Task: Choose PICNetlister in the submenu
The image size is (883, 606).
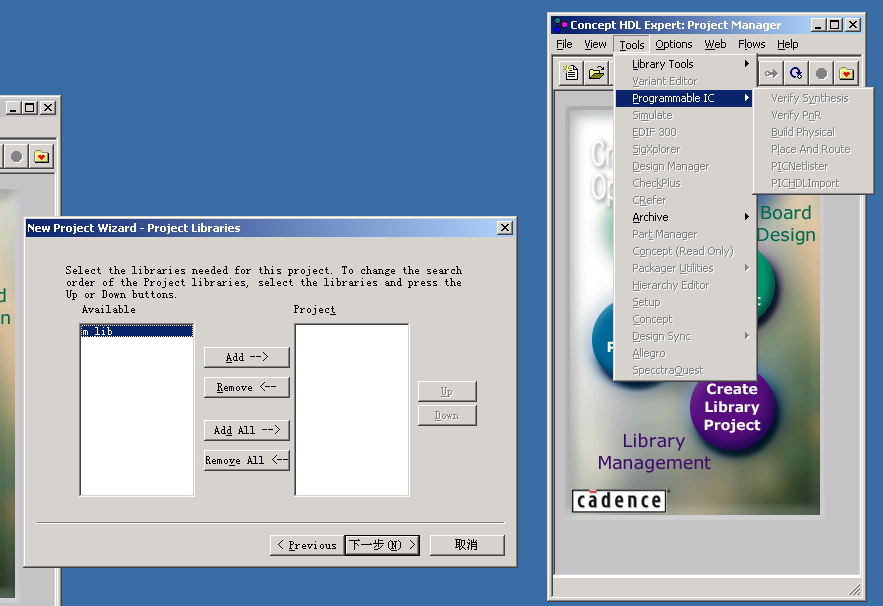Action: [813, 166]
